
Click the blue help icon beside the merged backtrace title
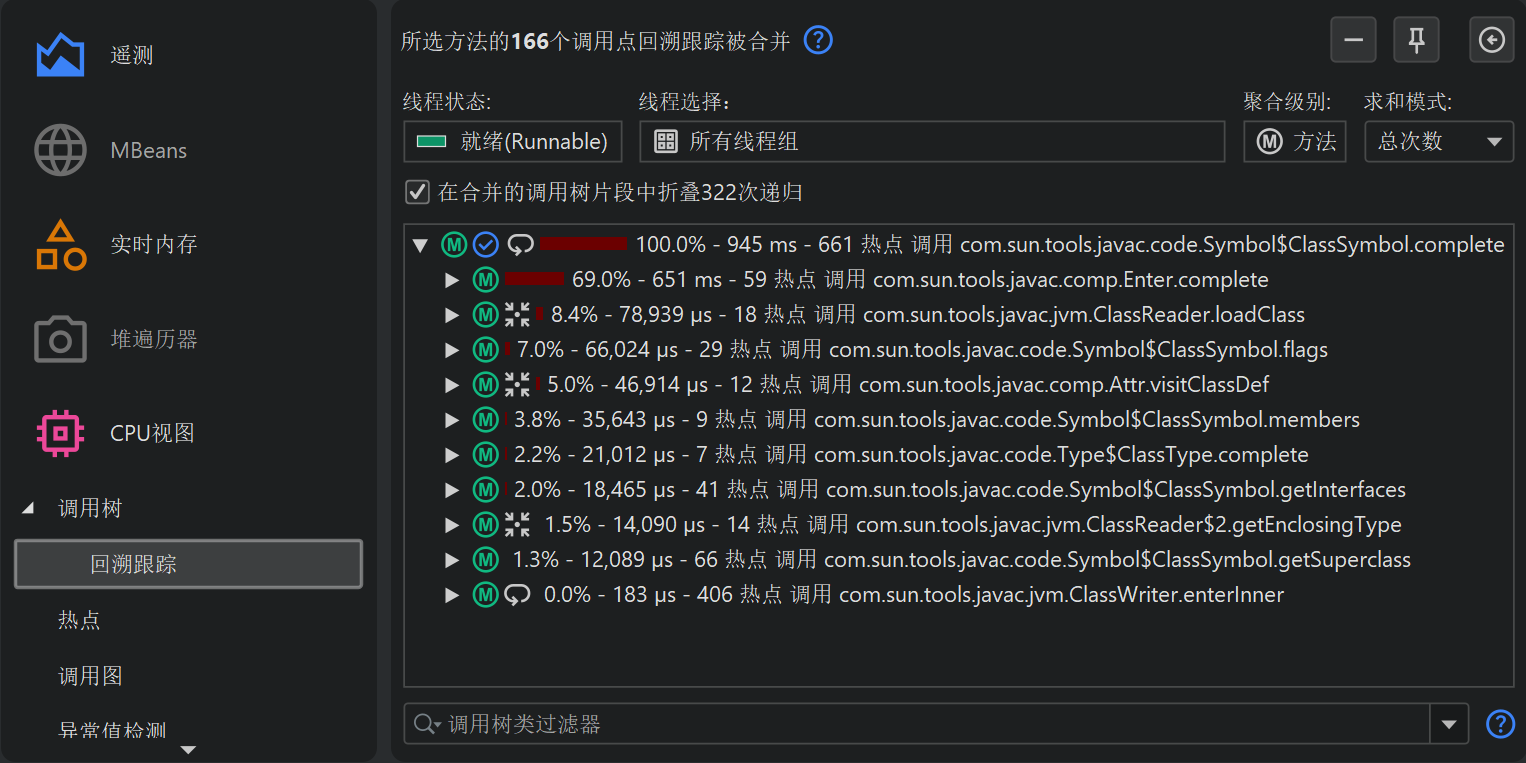pos(818,41)
